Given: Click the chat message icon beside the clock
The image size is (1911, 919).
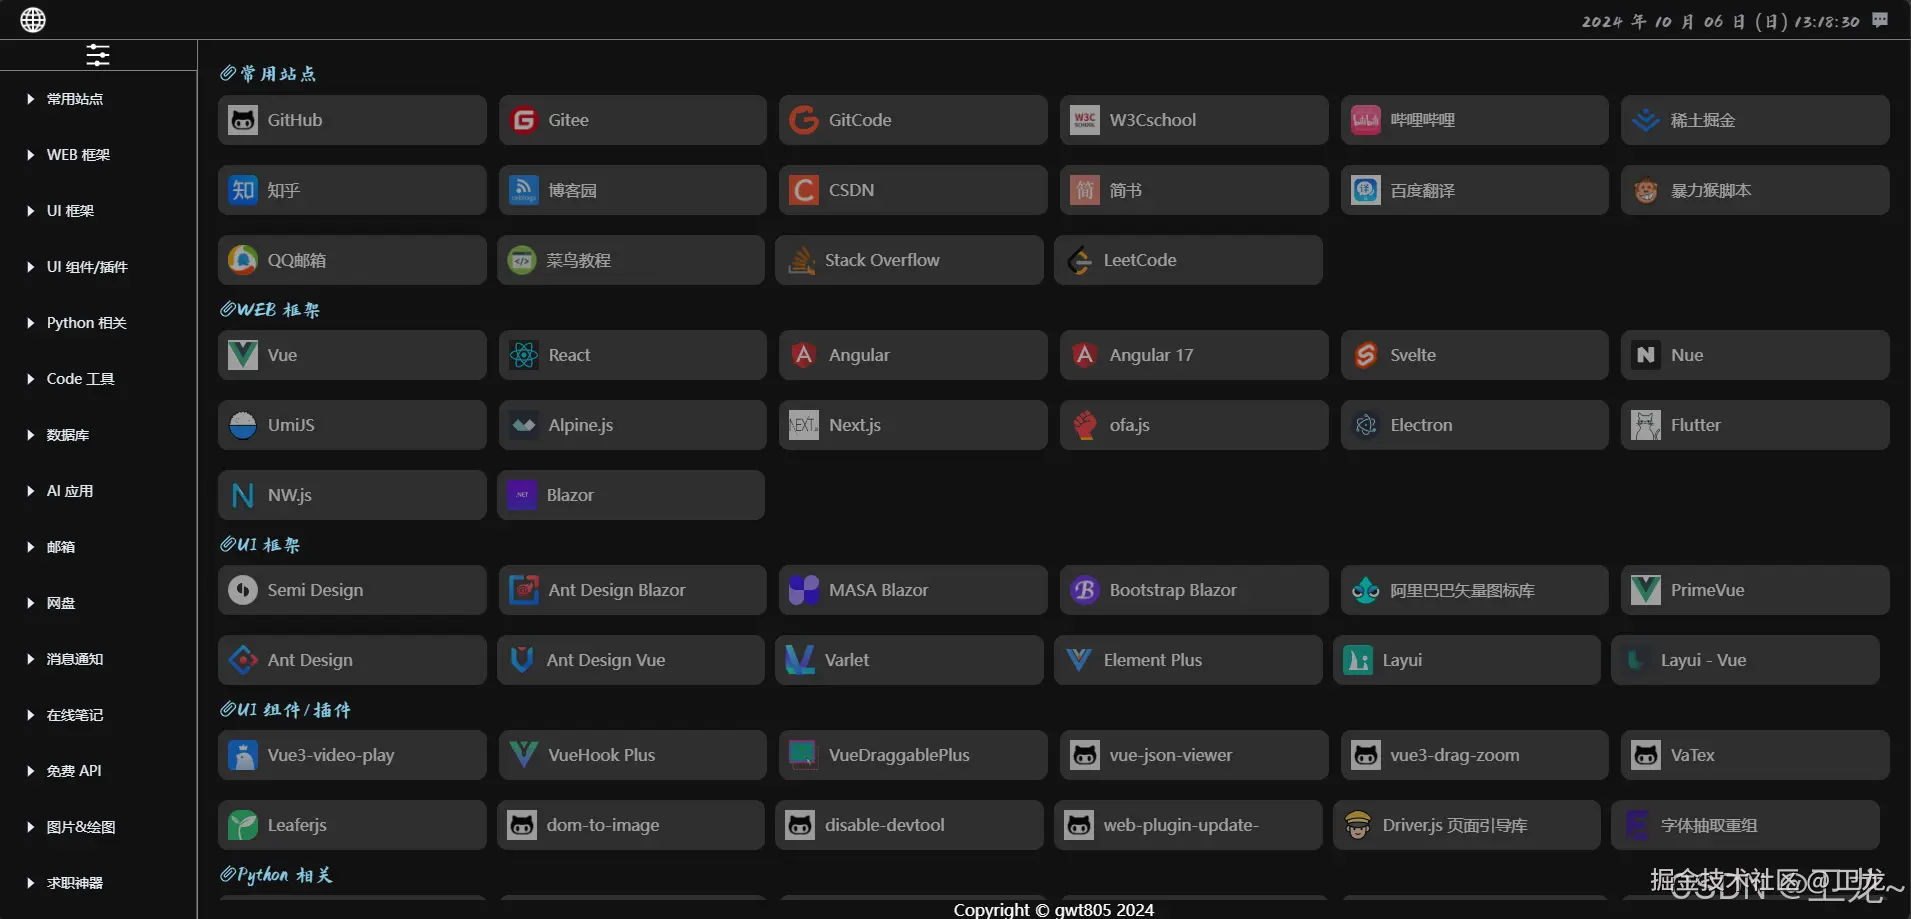Looking at the screenshot, I should [x=1880, y=20].
